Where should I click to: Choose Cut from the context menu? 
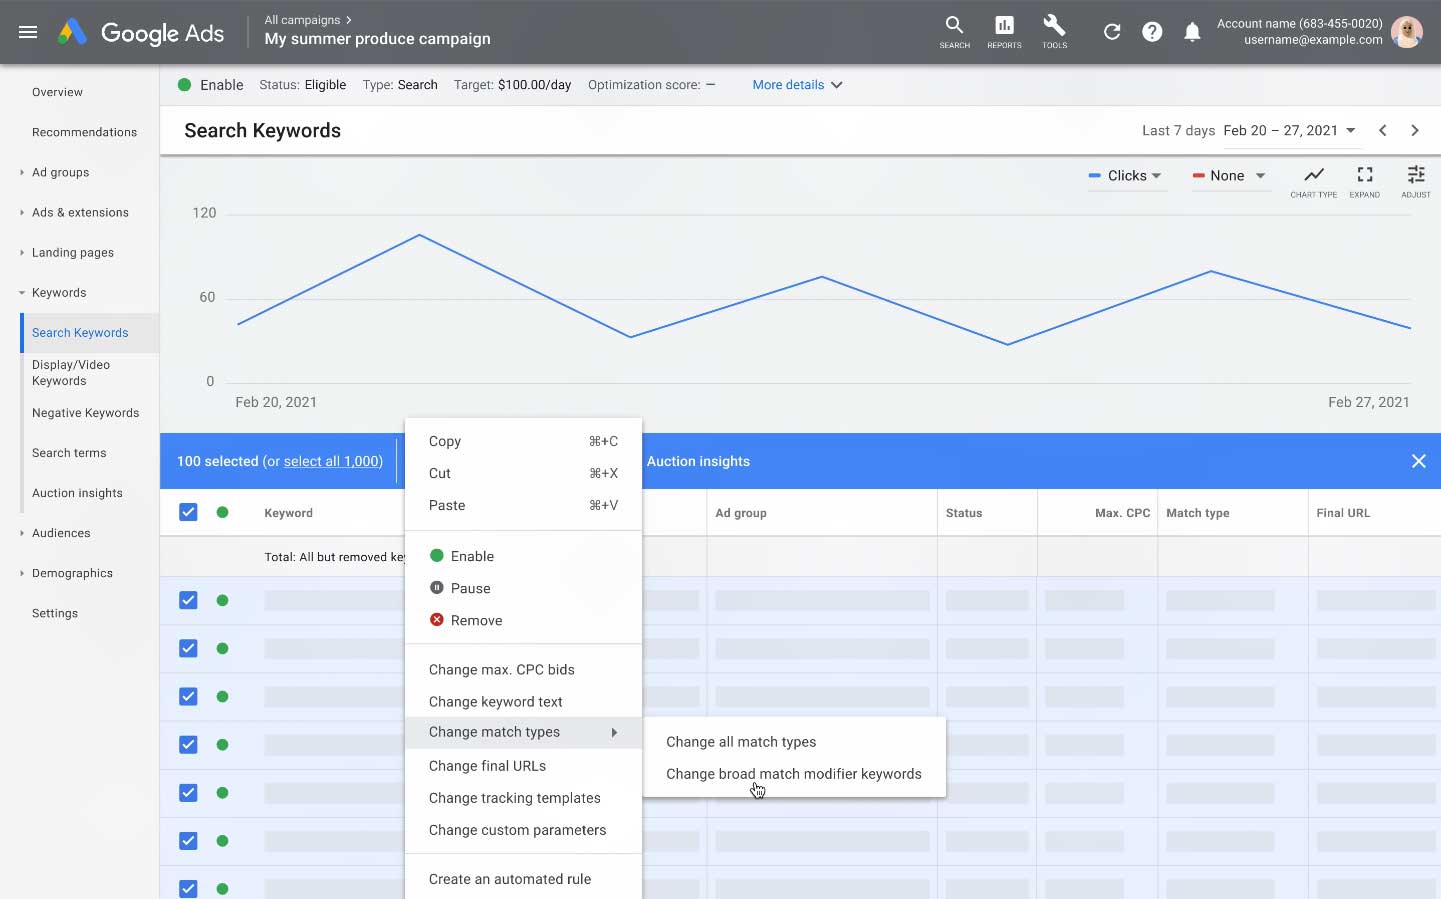pos(523,473)
